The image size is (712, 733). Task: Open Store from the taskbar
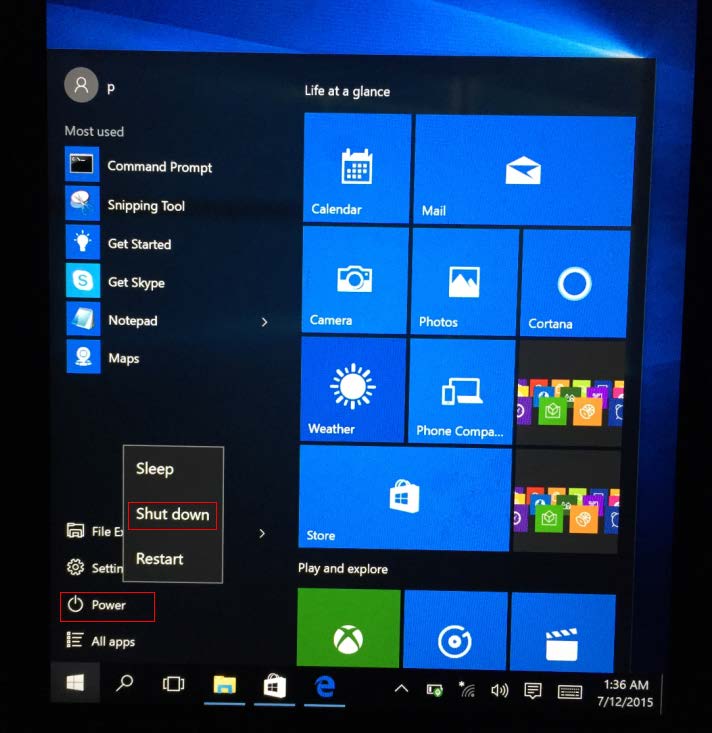point(274,686)
